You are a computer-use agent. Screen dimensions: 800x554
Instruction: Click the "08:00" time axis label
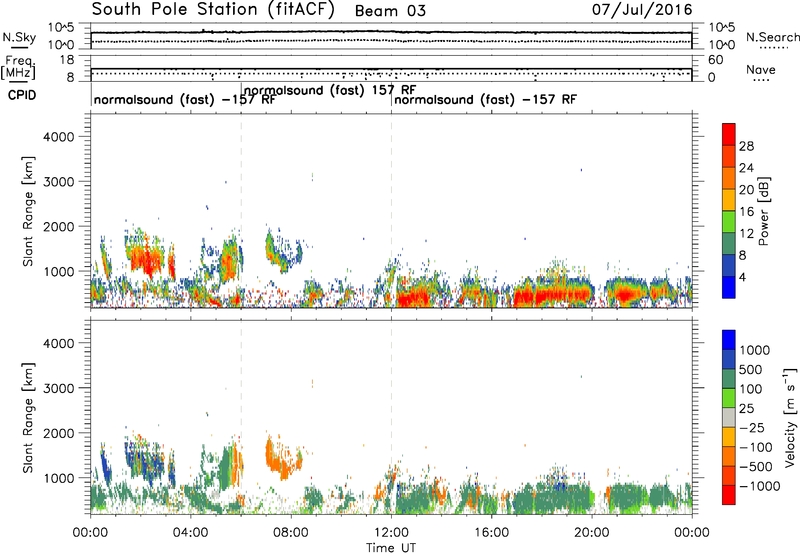point(291,533)
